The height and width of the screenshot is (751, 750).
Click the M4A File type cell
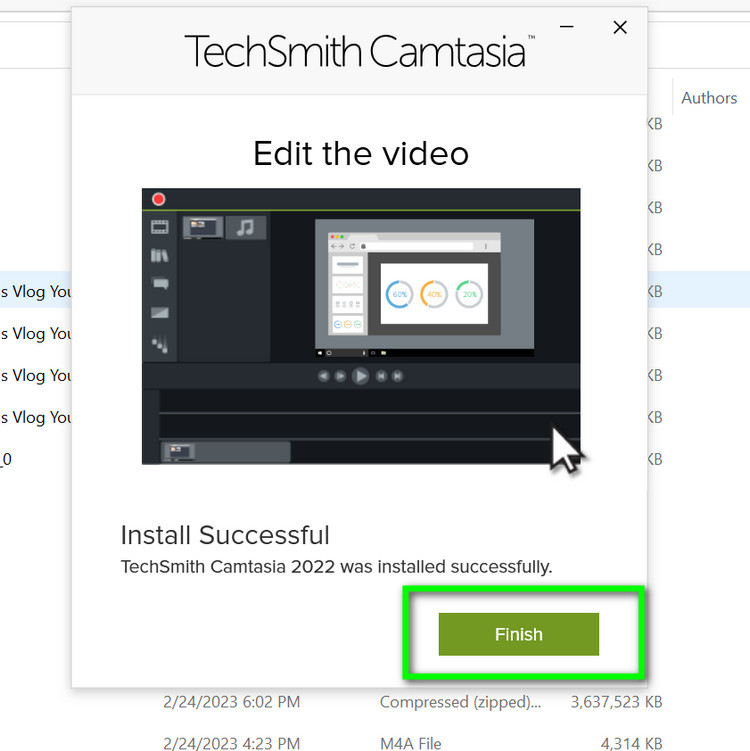(x=410, y=743)
